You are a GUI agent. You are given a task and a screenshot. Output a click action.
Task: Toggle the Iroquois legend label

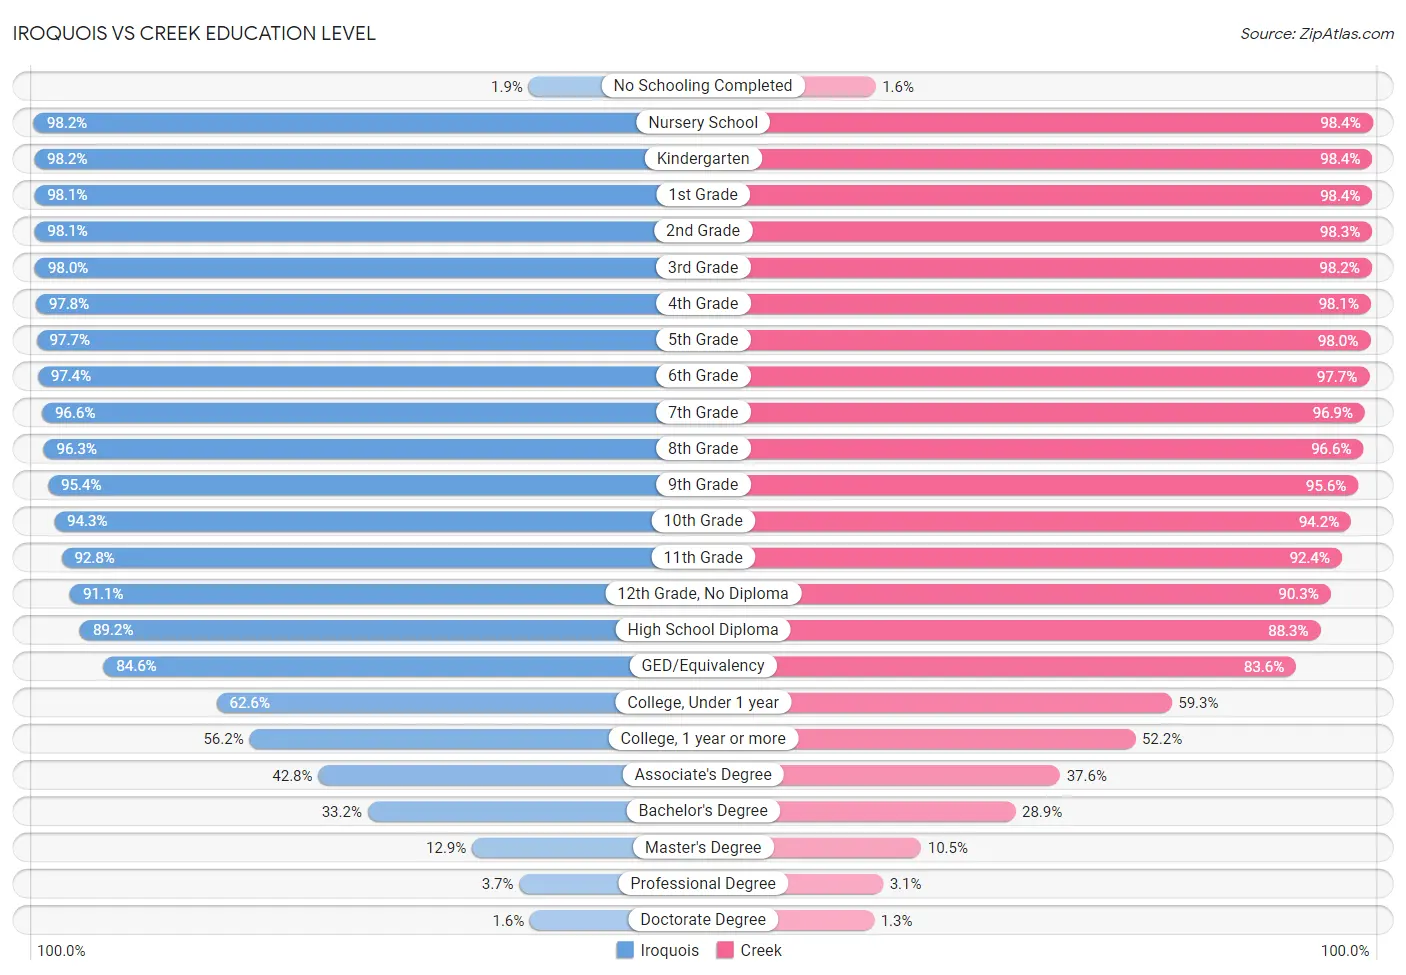[669, 950]
